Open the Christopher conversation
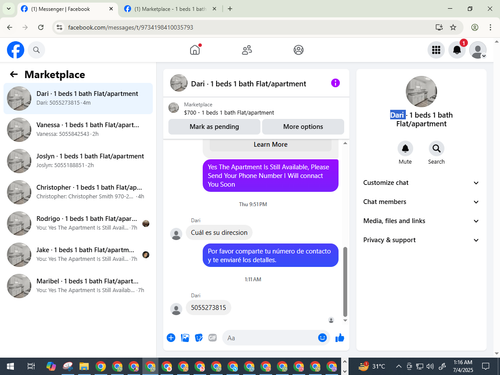 click(x=78, y=192)
